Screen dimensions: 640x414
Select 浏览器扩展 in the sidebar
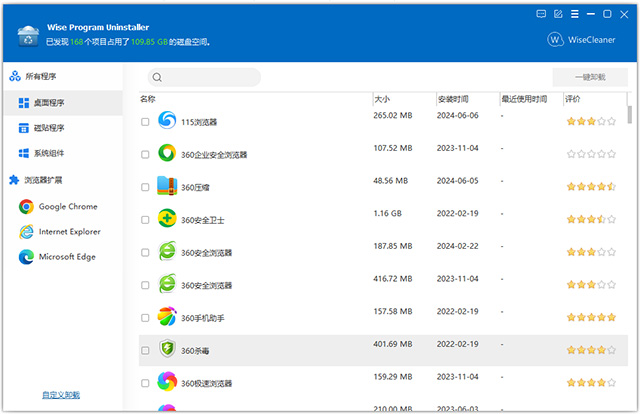pos(36,180)
